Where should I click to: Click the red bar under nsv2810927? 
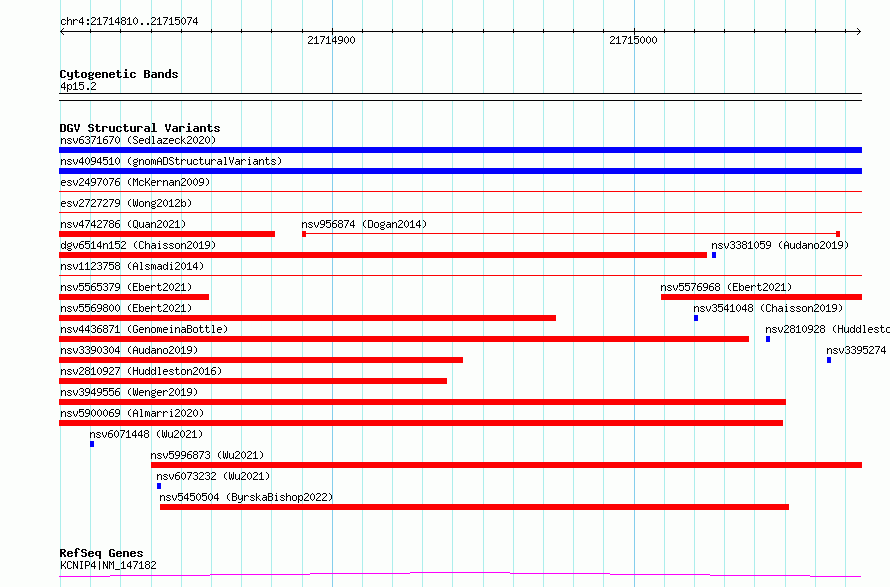[x=253, y=381]
